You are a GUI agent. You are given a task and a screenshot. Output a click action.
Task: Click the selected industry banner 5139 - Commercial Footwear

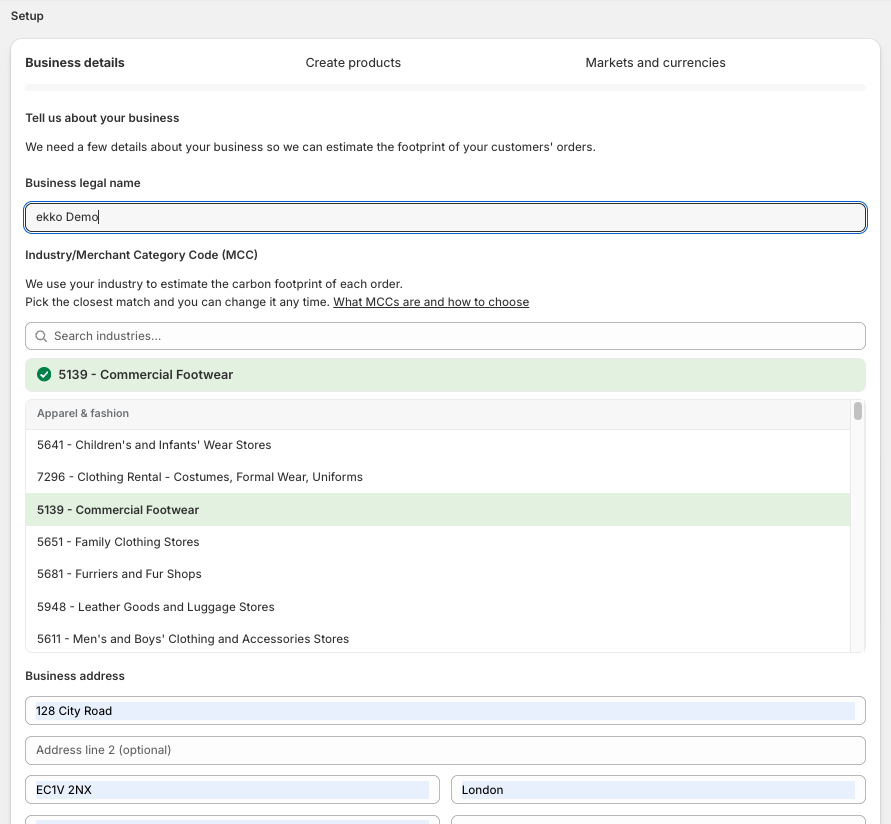pos(446,375)
